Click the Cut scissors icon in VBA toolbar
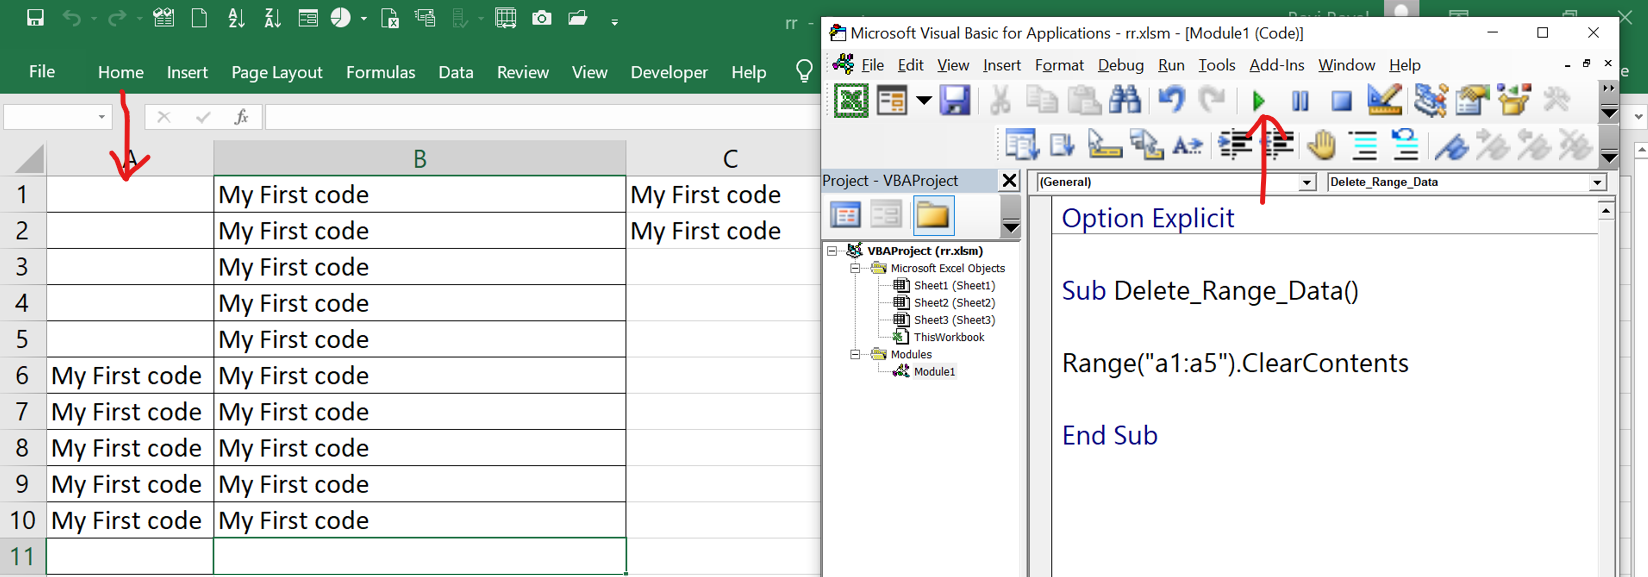Screen dimensions: 1648x577 click(1000, 100)
